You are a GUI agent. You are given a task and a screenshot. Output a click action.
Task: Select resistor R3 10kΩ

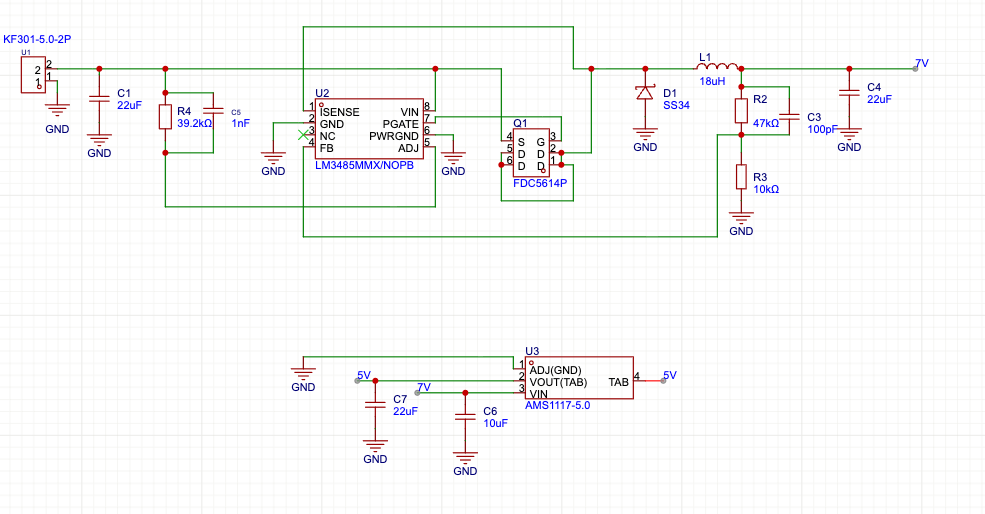point(741,177)
